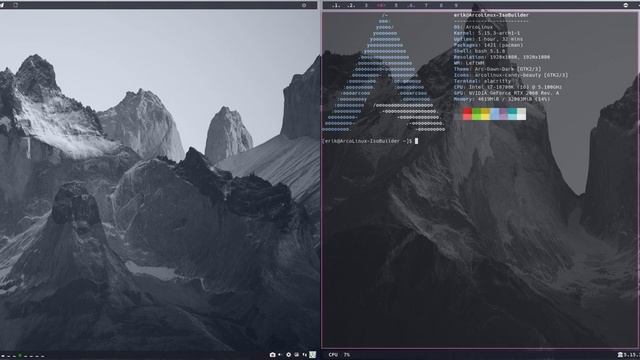Switch to workspace tag 5
The image size is (640, 360).
(x=396, y=6)
